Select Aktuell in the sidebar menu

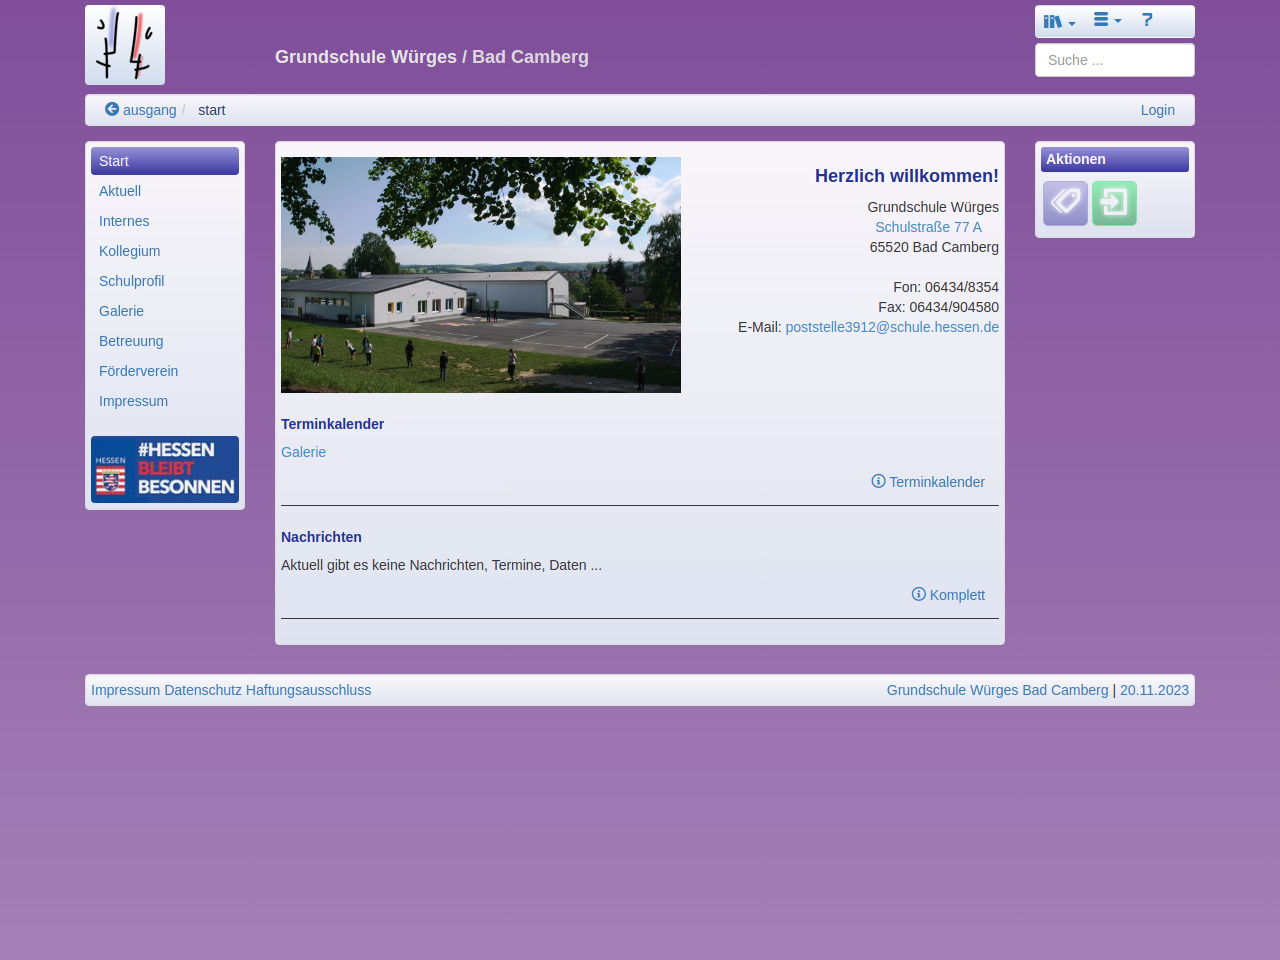(x=120, y=191)
